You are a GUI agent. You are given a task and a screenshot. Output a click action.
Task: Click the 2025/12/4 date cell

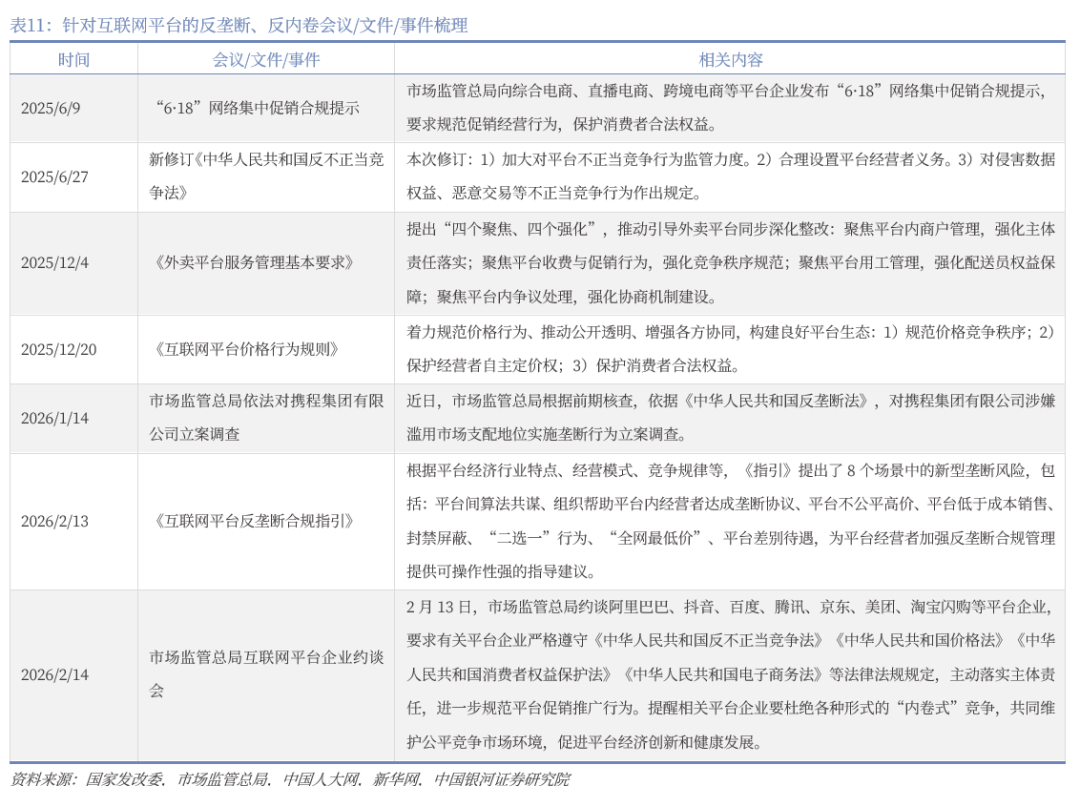(x=54, y=263)
